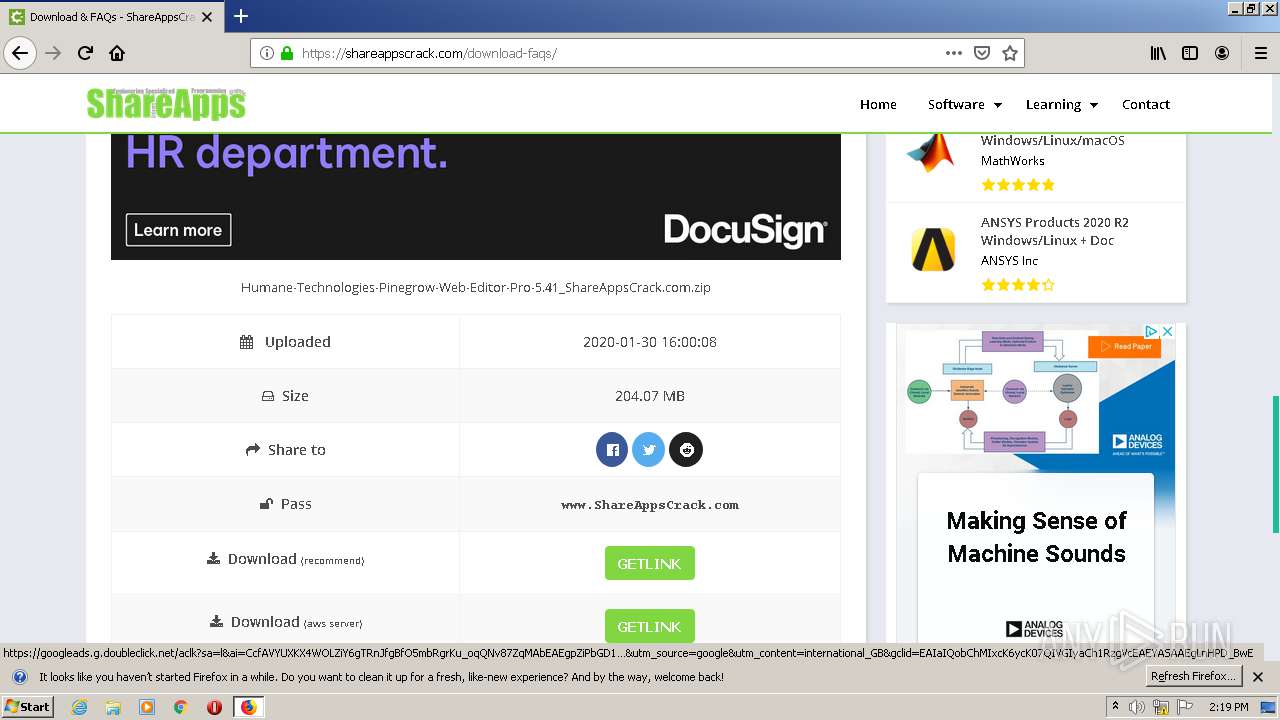Open AdChoices info icon on sidebar ad

(x=1152, y=331)
